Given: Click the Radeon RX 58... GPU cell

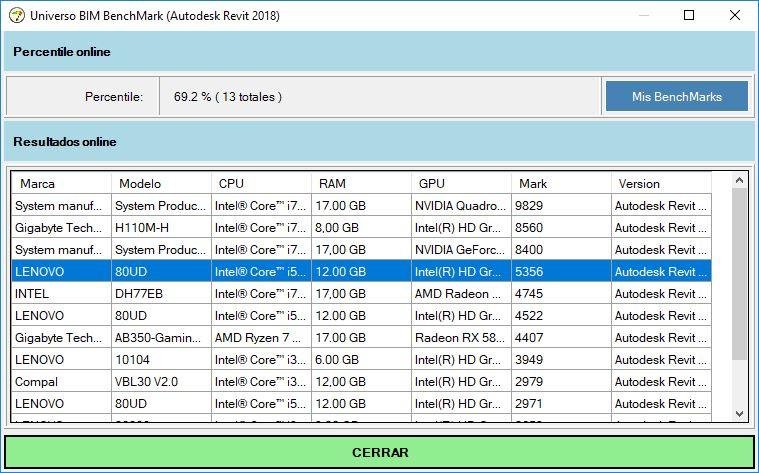Looking at the screenshot, I should point(461,337).
